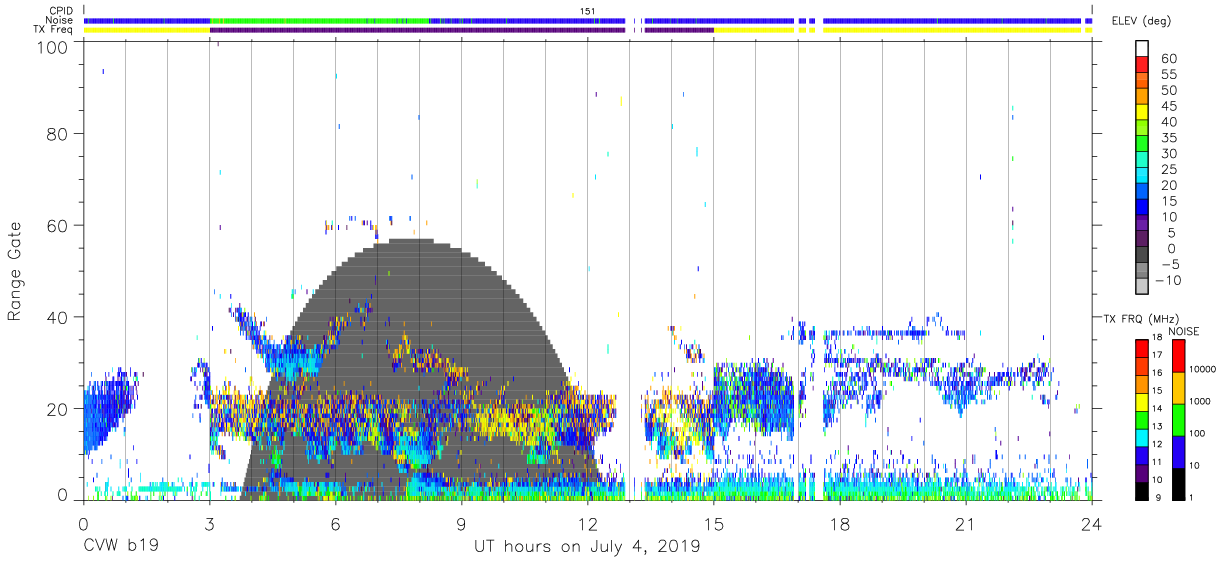Image resolution: width=1228 pixels, height=567 pixels.
Task: Click the 'CPID' row label
Action: 62,10
